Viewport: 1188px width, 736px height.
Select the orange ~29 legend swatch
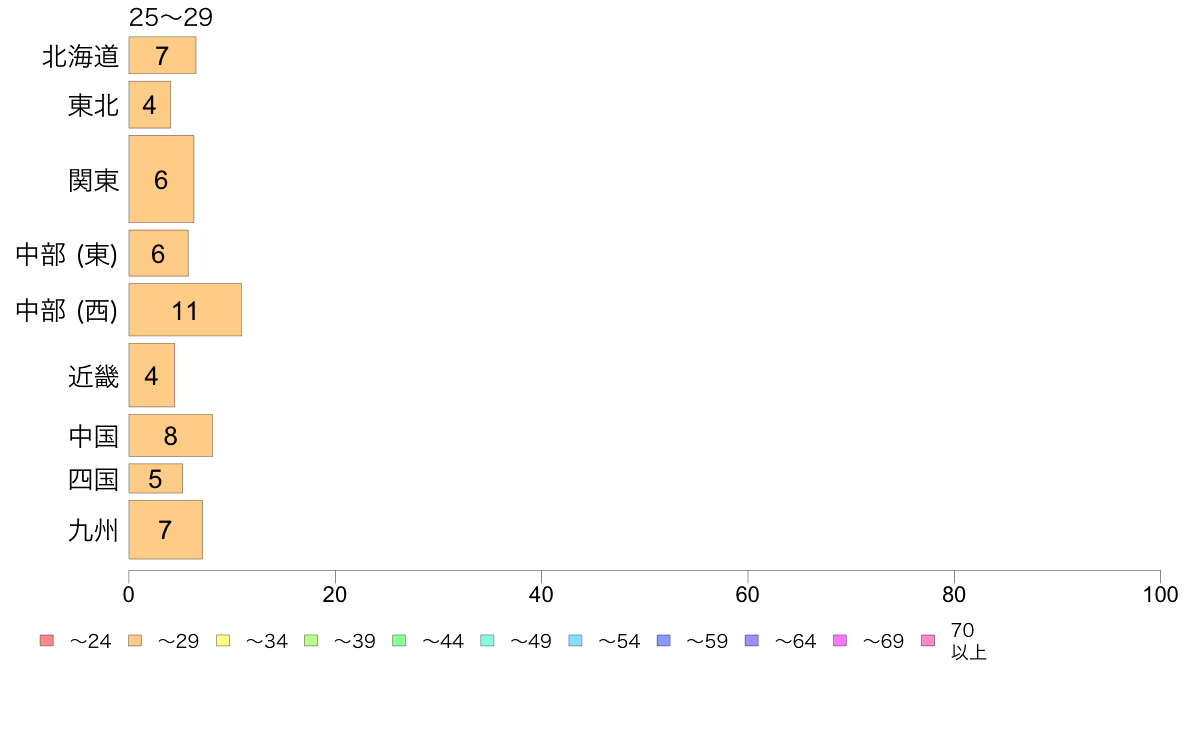coord(134,641)
